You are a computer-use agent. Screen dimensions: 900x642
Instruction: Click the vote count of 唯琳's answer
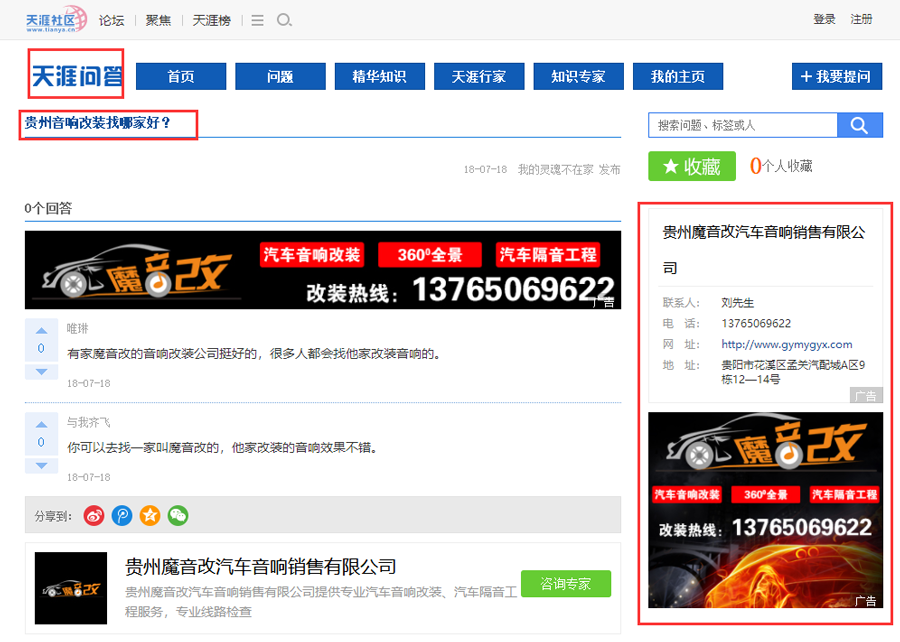(x=41, y=348)
